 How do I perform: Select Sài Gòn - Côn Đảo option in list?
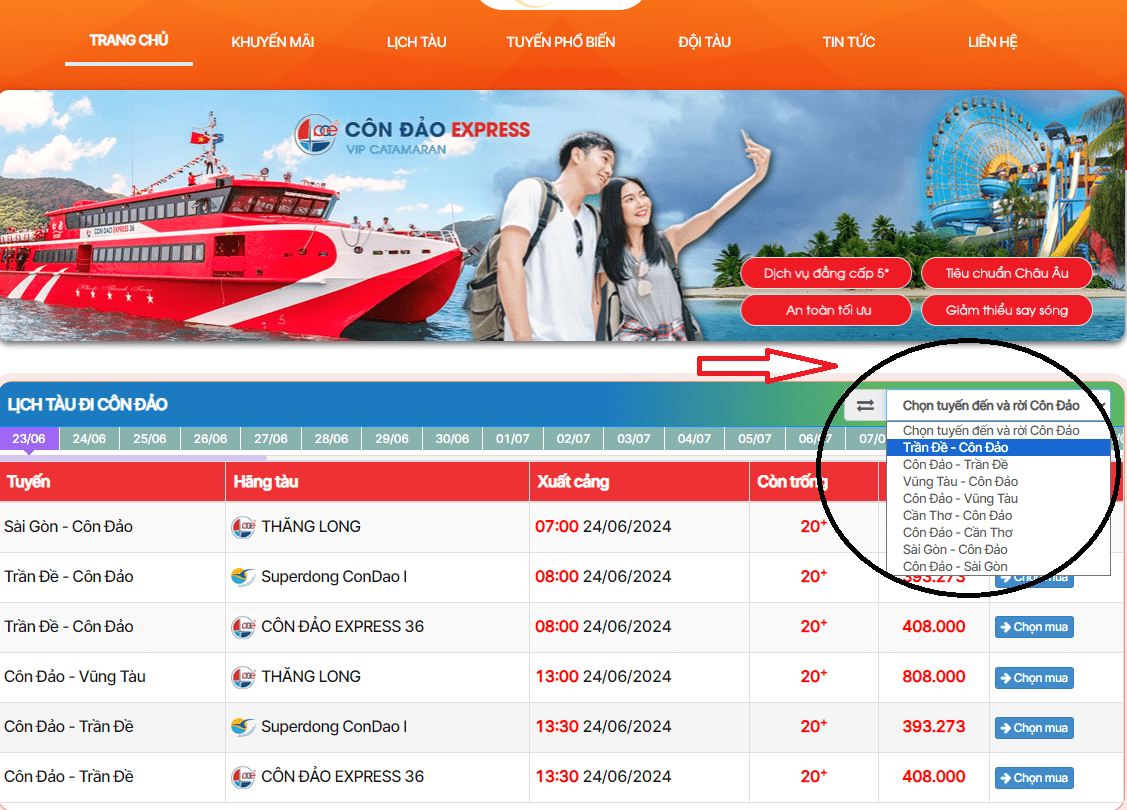click(x=998, y=549)
